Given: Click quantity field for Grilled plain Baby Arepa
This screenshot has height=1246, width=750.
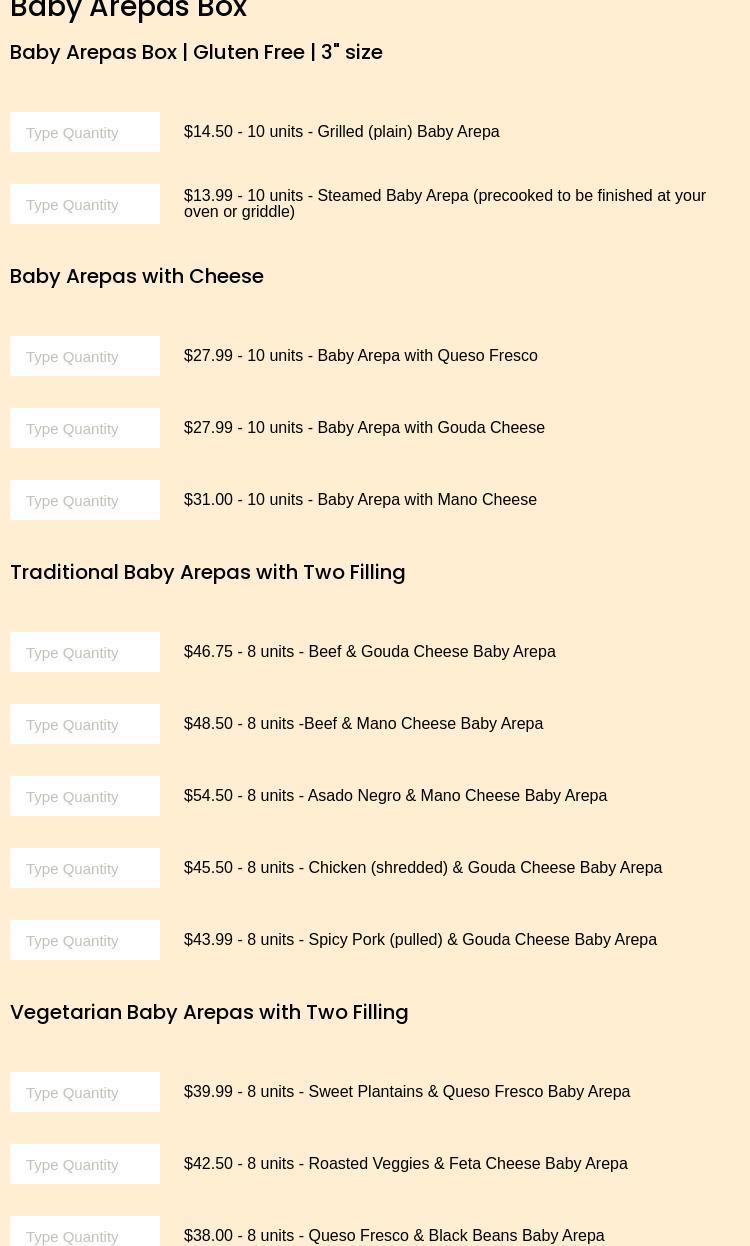Looking at the screenshot, I should click(85, 132).
